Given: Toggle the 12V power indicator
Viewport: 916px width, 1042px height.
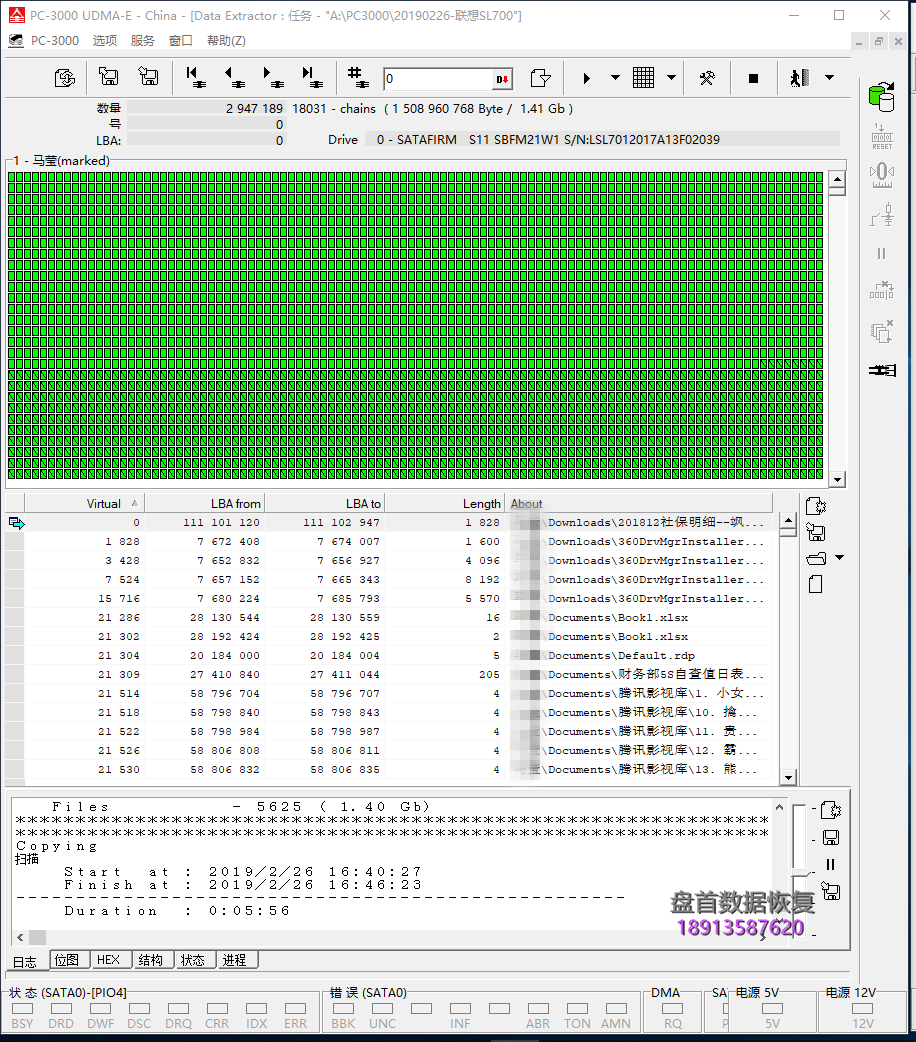Looking at the screenshot, I should (862, 1009).
